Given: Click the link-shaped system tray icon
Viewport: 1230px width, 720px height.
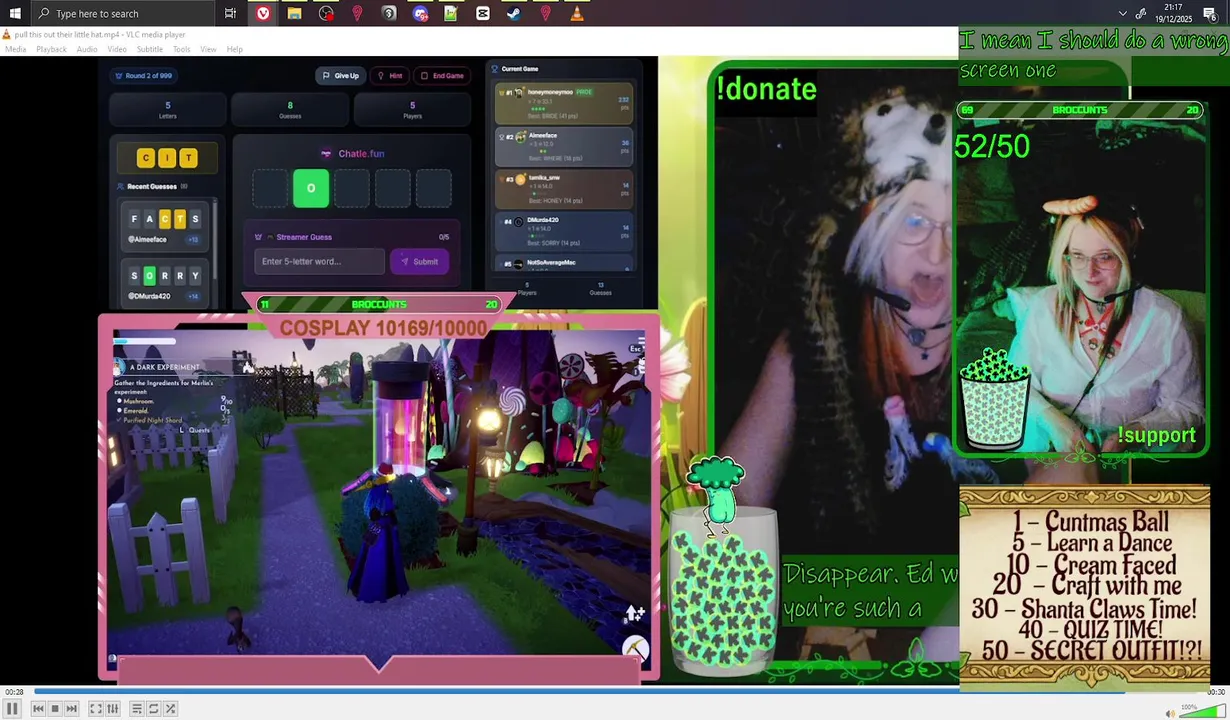Looking at the screenshot, I should (x=1141, y=13).
